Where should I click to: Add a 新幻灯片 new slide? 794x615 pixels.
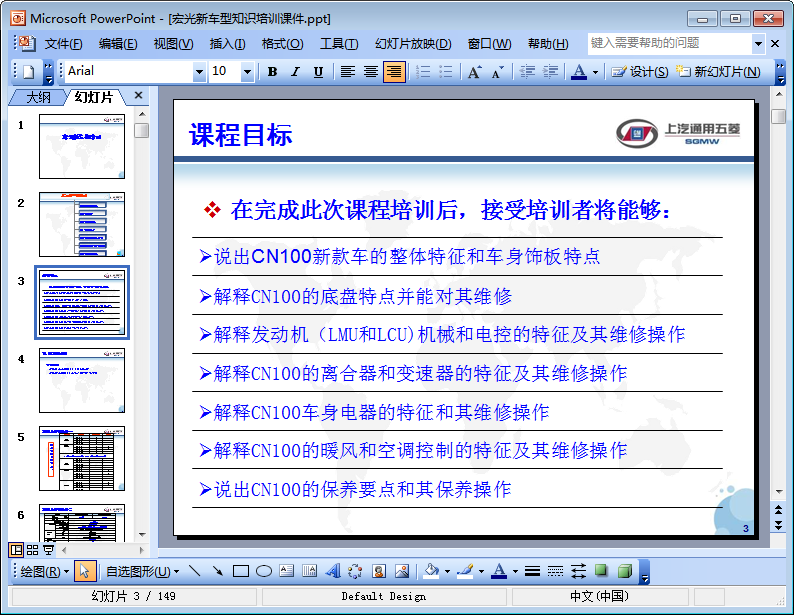click(x=719, y=72)
